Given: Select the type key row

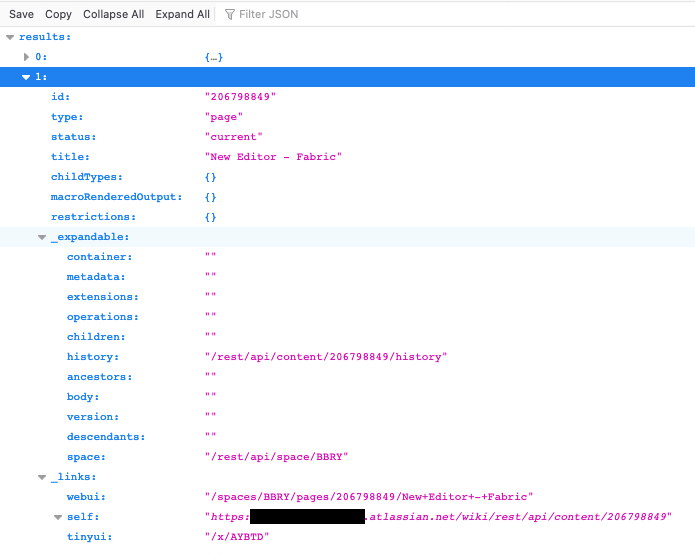Looking at the screenshot, I should 67,117.
